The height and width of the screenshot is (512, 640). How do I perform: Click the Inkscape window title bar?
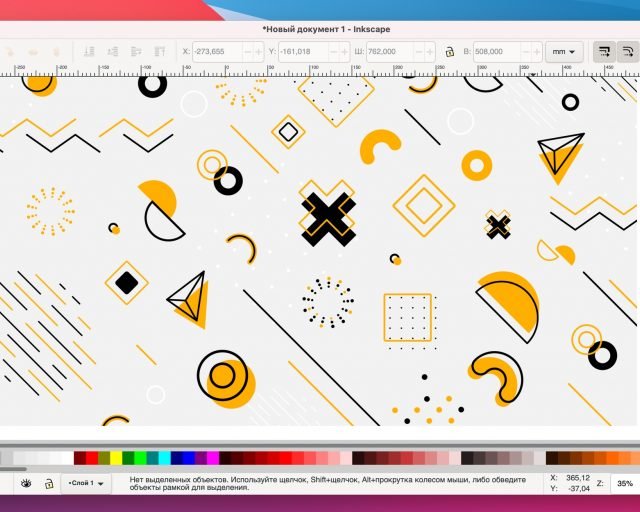(x=320, y=29)
